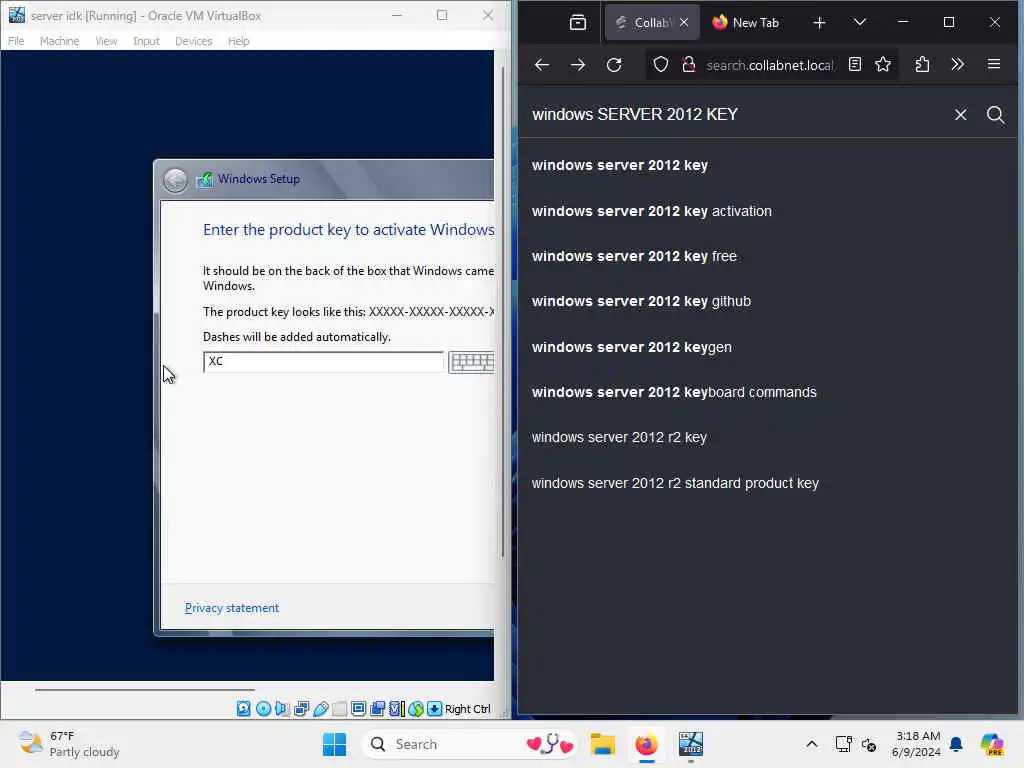The image size is (1024, 768).
Task: Click the CPU virtualization V icon in status bar
Action: (x=396, y=709)
